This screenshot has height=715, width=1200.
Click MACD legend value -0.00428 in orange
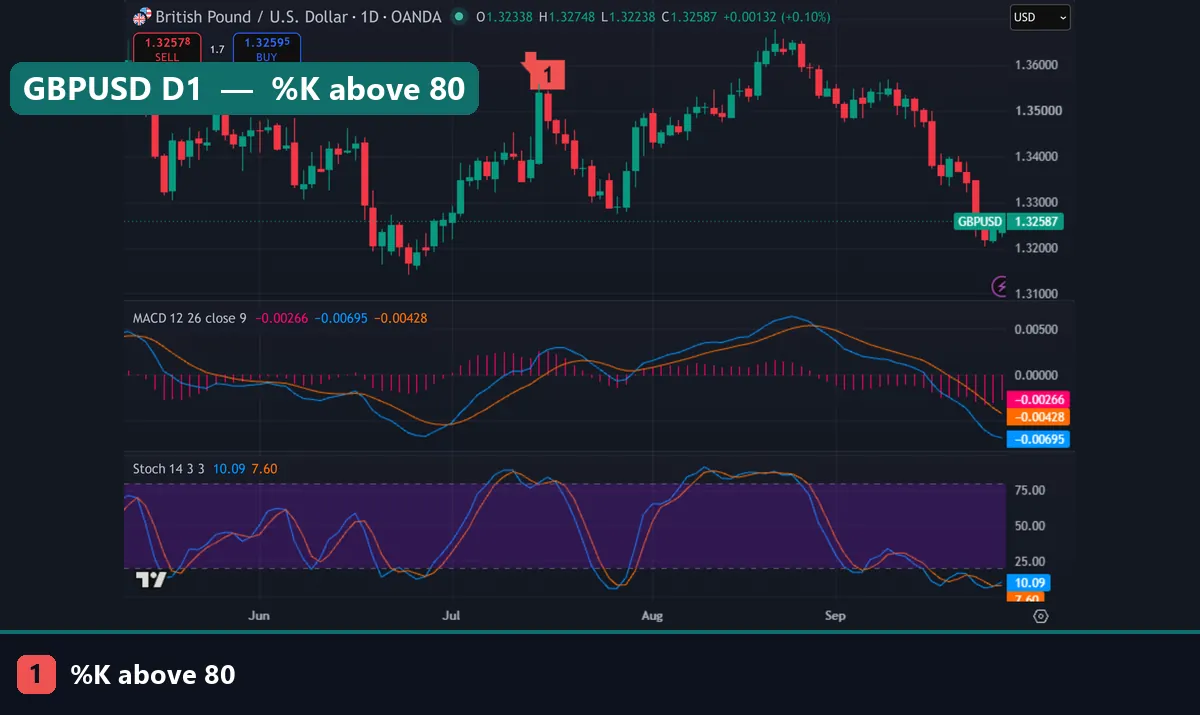[x=401, y=318]
